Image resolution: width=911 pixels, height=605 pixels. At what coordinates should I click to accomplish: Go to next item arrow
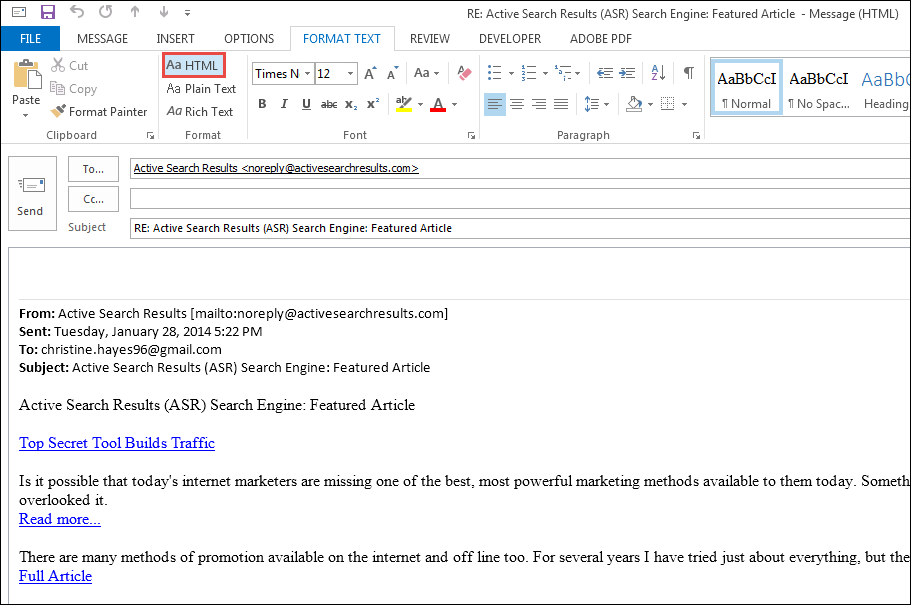(164, 12)
